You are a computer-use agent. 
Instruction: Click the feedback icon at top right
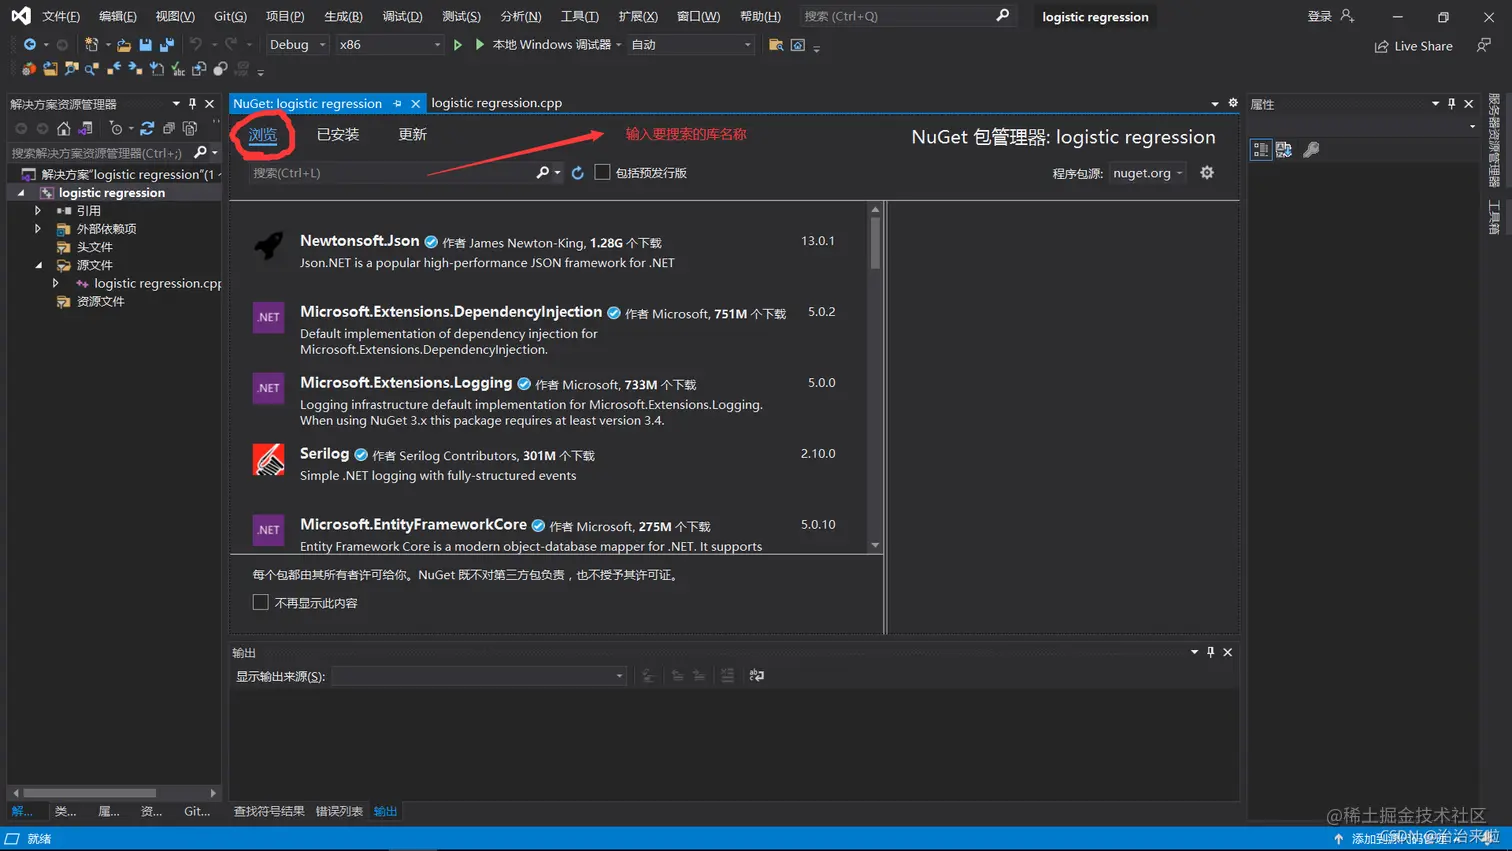coord(1485,45)
